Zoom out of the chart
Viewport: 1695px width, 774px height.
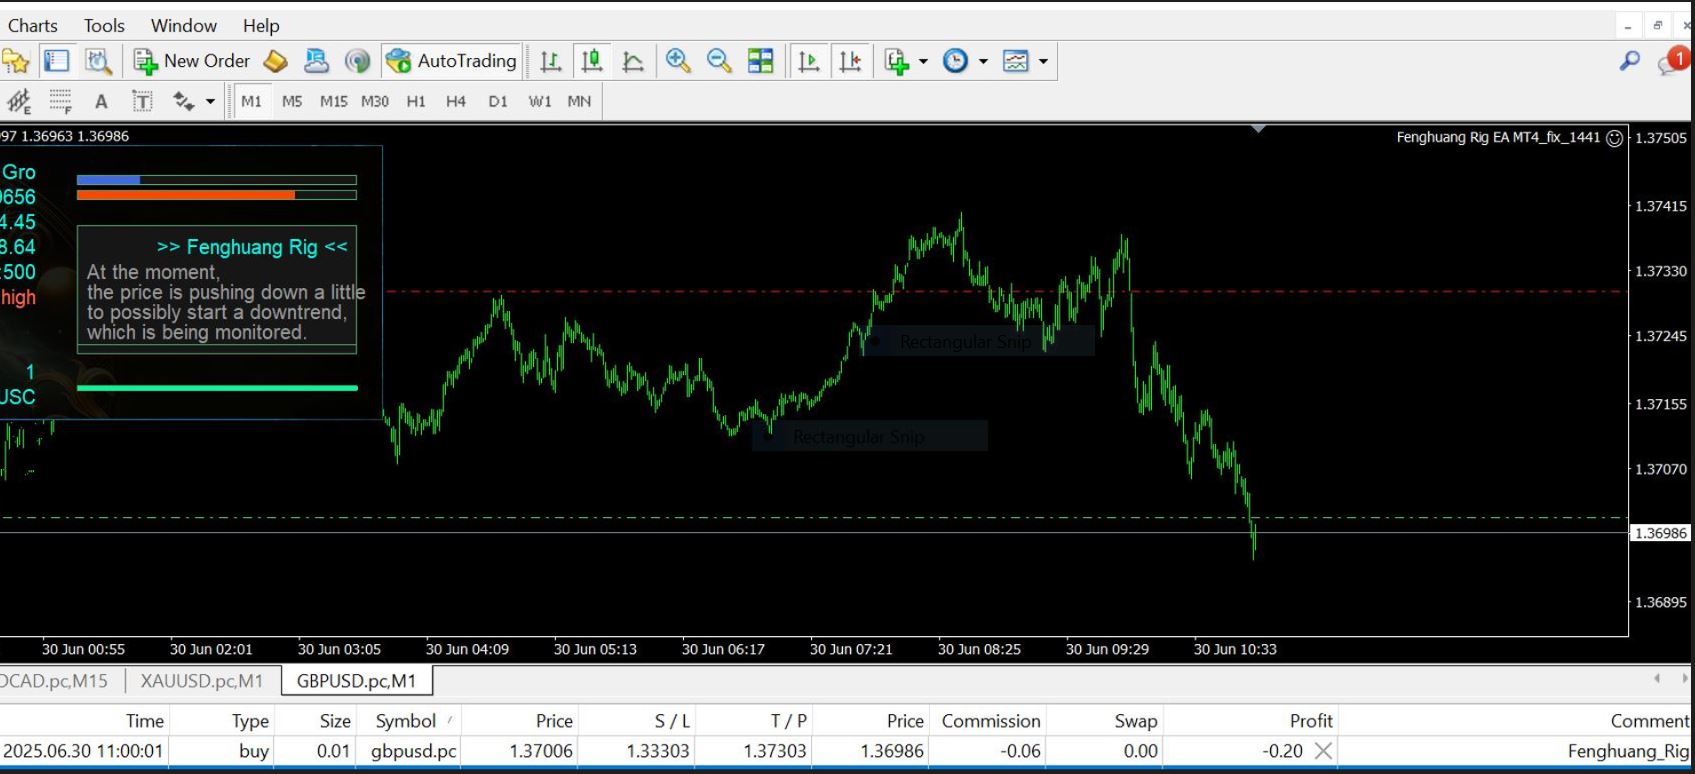719,61
